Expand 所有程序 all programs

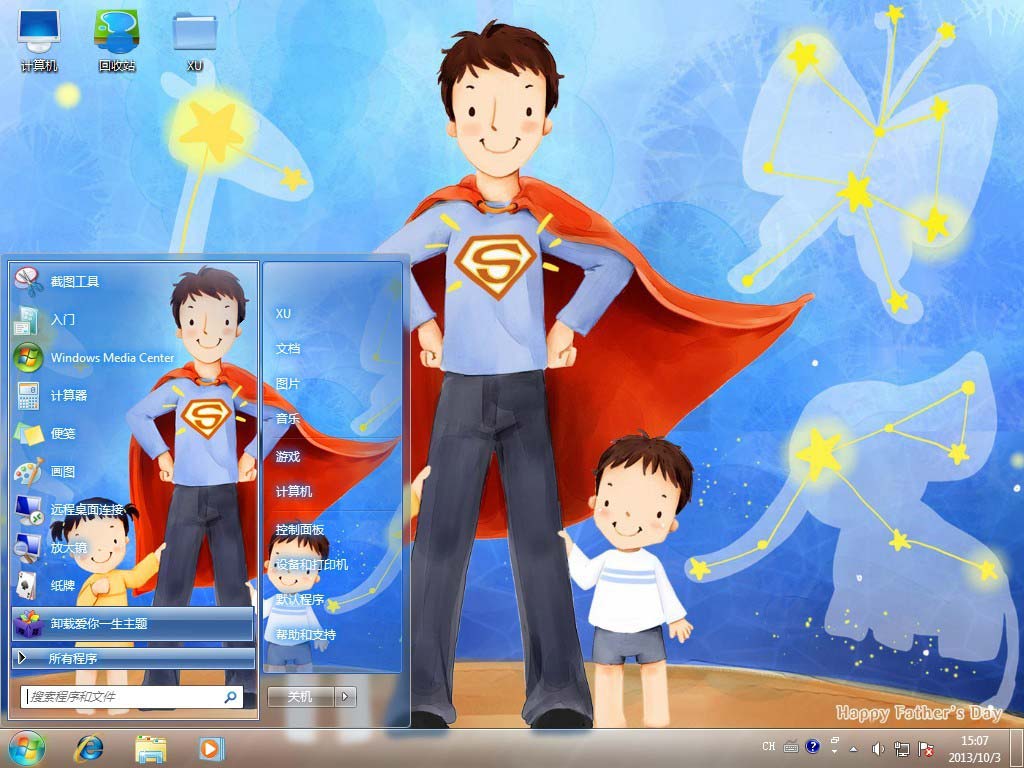[133, 658]
